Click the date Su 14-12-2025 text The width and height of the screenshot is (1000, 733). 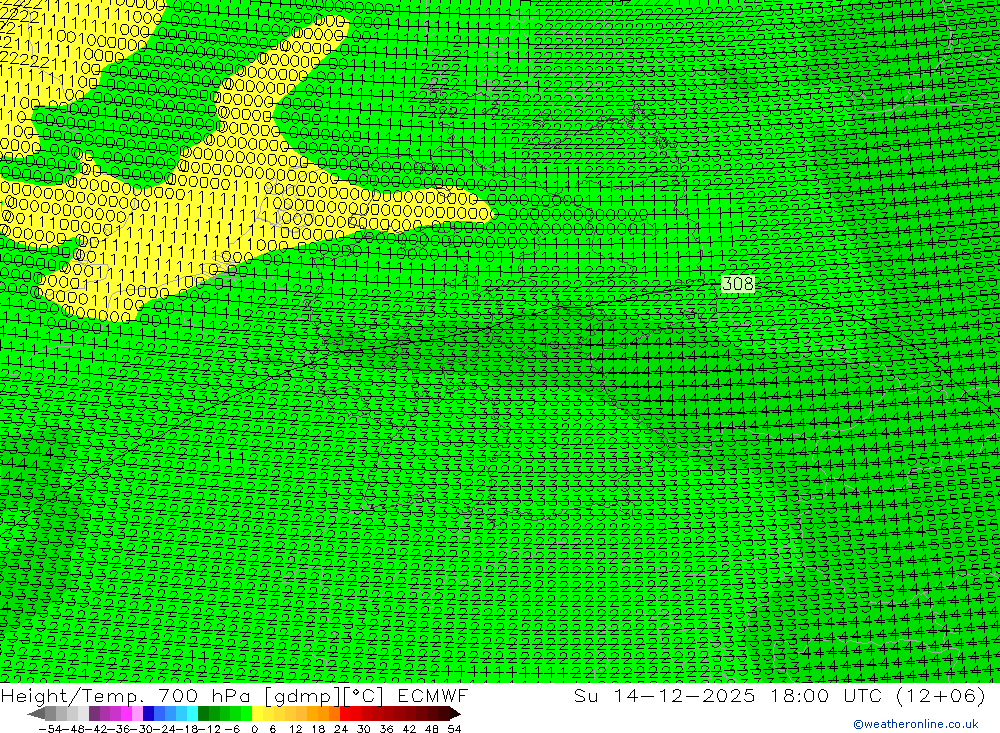664,695
